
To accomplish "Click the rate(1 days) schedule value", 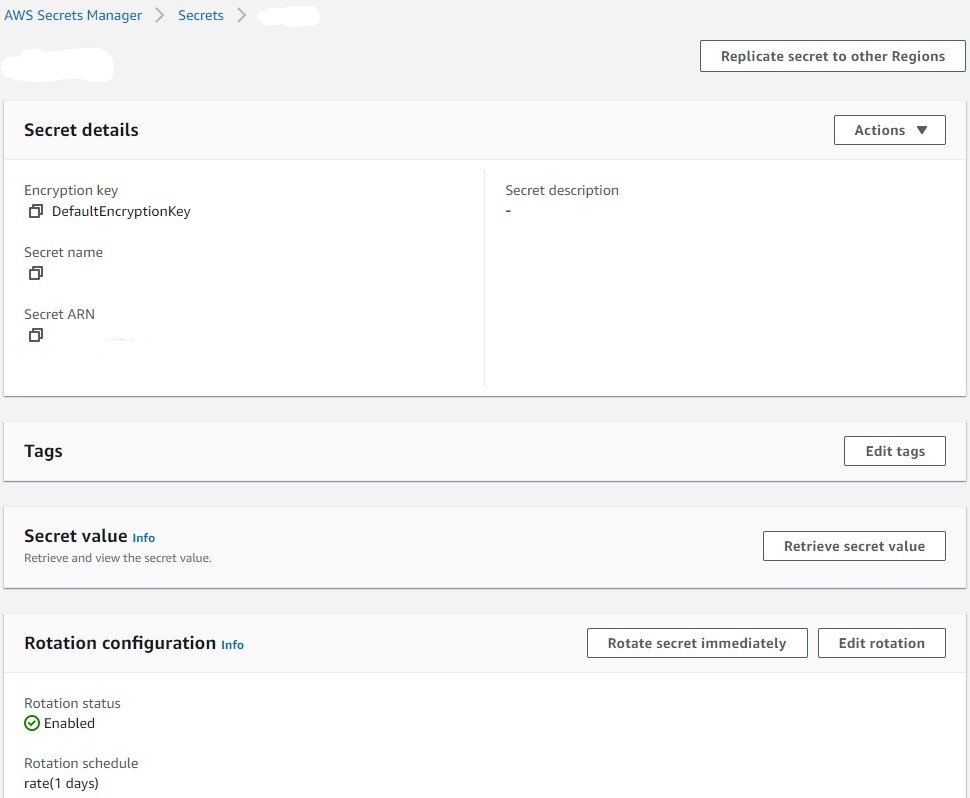I will pos(61,784).
